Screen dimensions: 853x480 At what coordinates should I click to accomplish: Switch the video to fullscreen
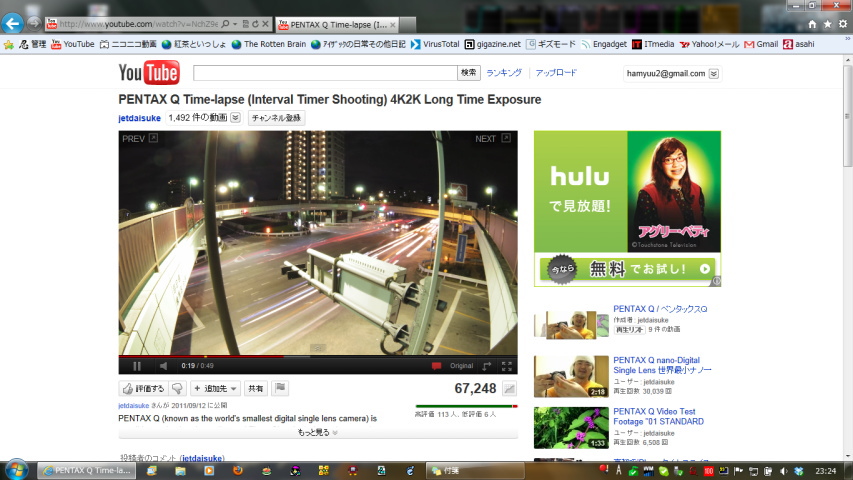pyautogui.click(x=506, y=366)
